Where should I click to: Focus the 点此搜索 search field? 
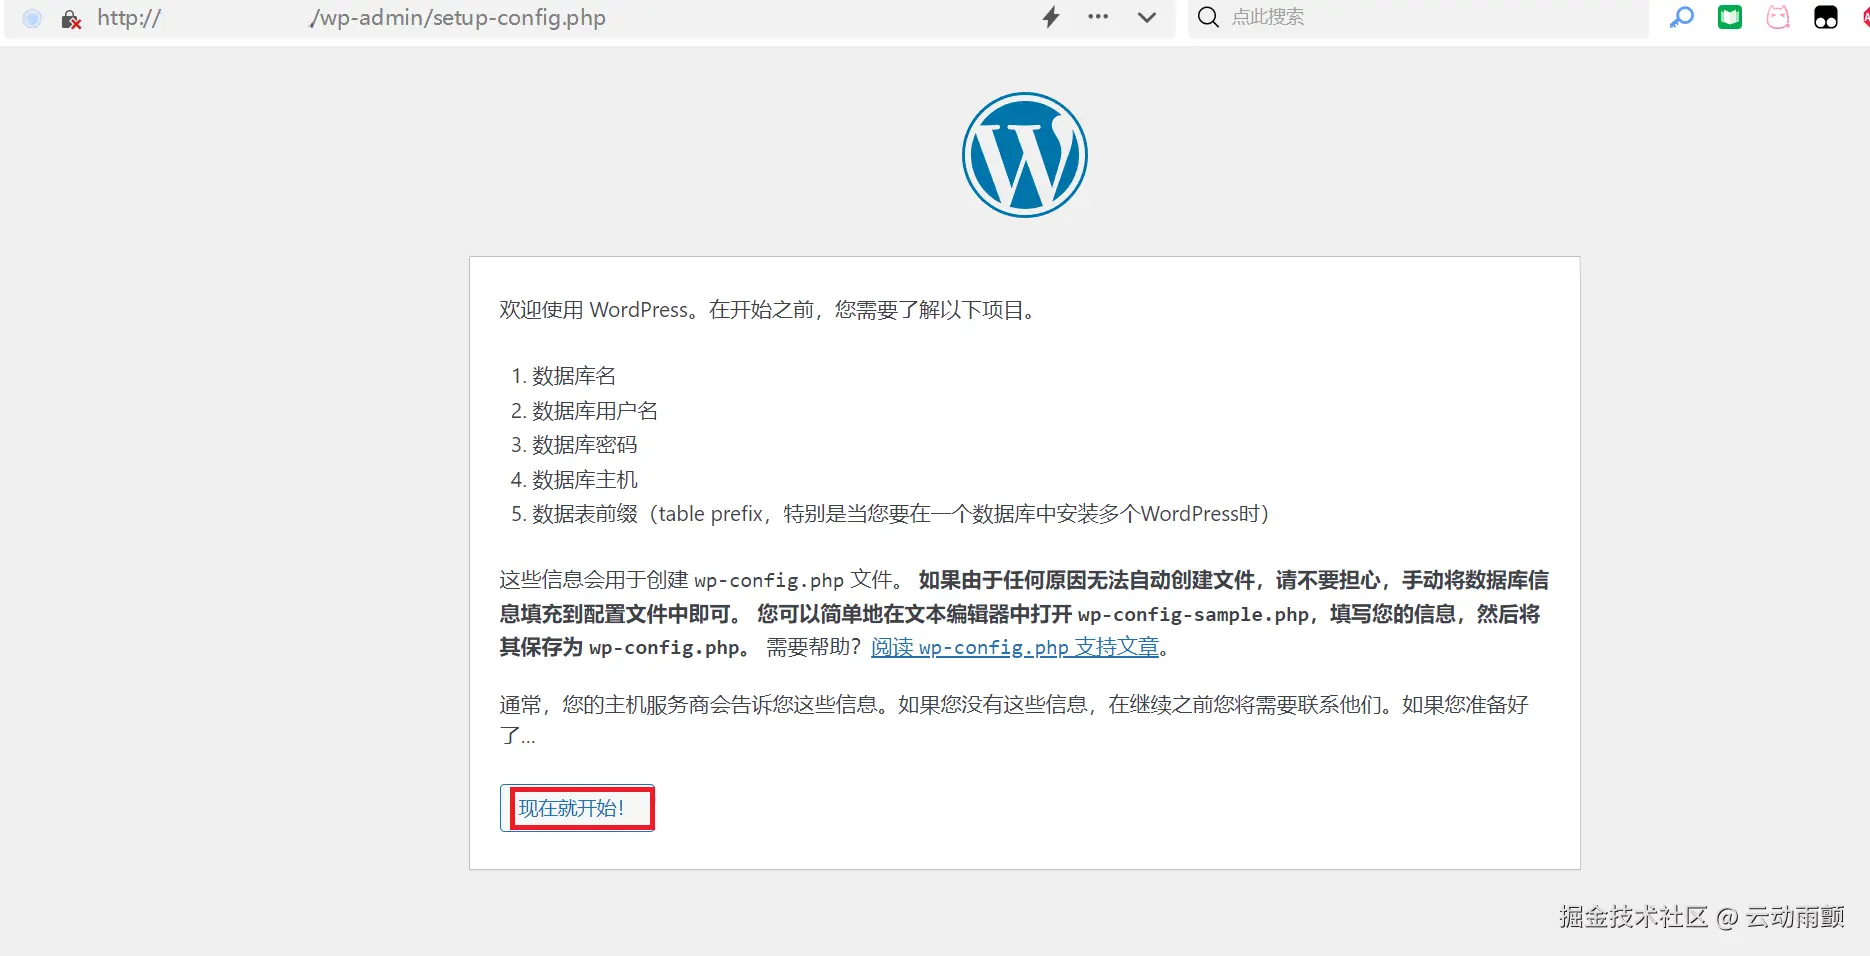(x=1418, y=17)
